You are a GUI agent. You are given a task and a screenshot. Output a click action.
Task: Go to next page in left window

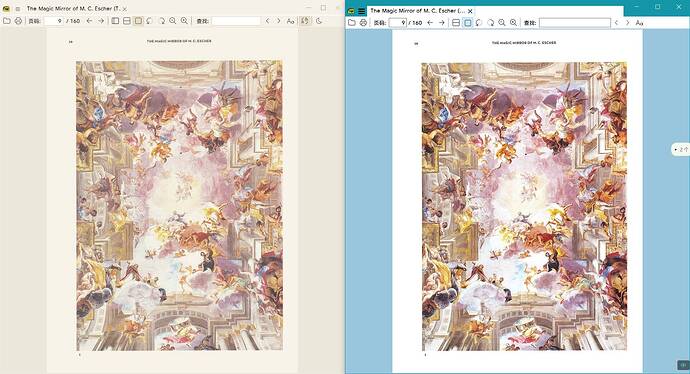point(101,21)
